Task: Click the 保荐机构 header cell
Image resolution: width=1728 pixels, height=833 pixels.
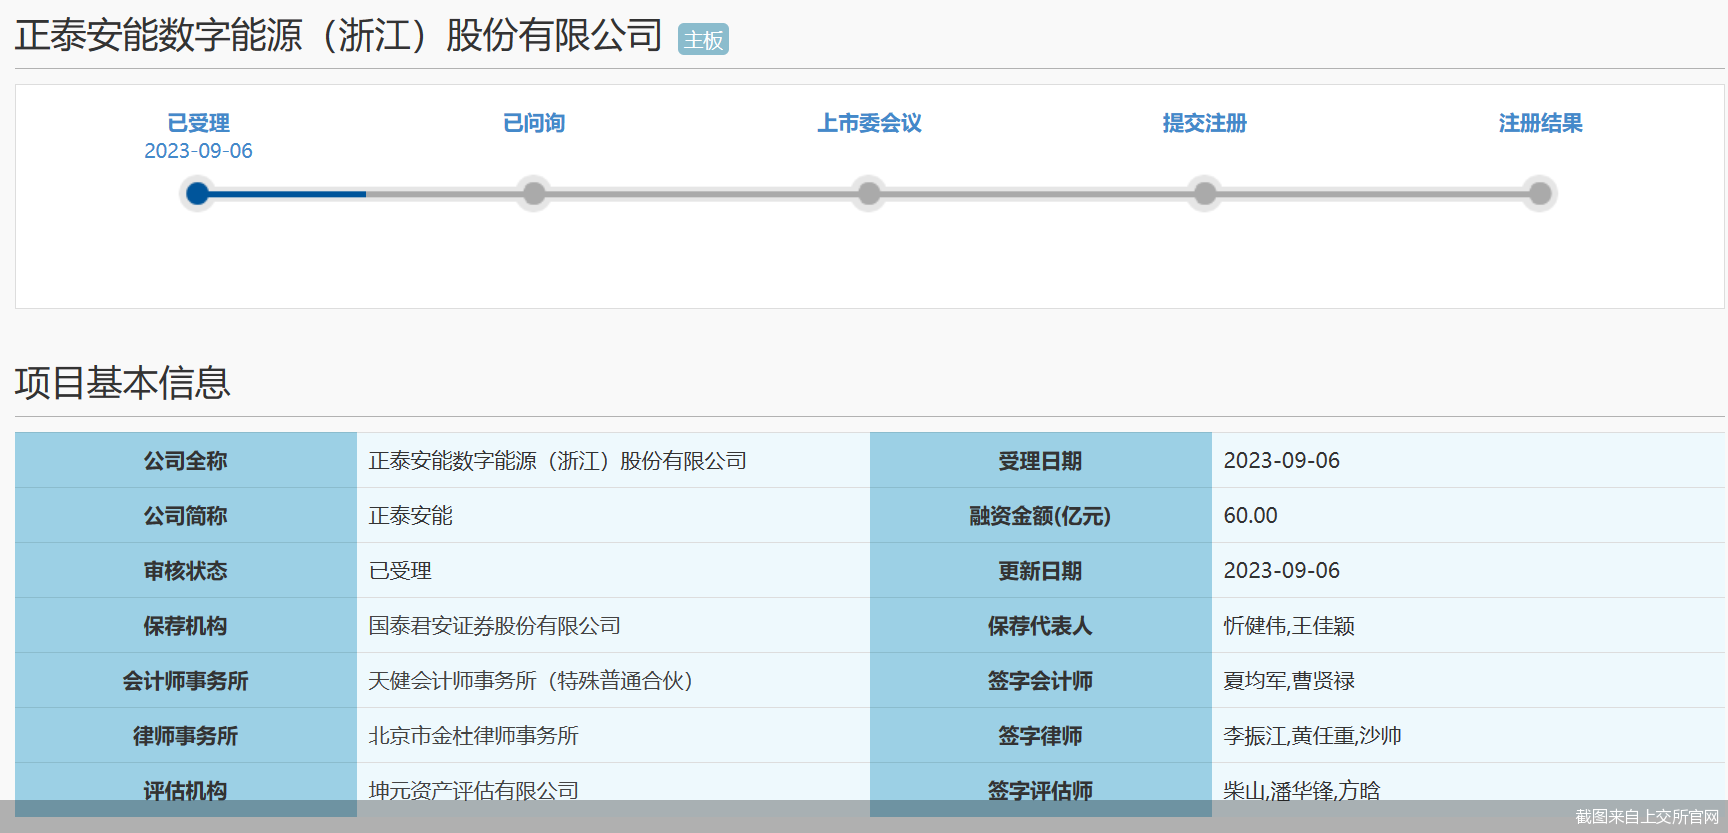Action: point(186,625)
